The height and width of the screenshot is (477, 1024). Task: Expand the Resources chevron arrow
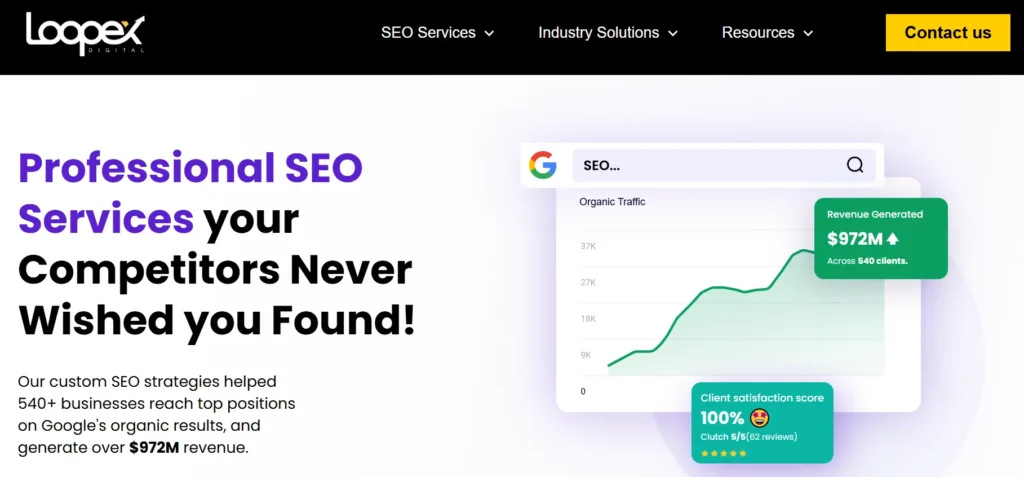808,33
